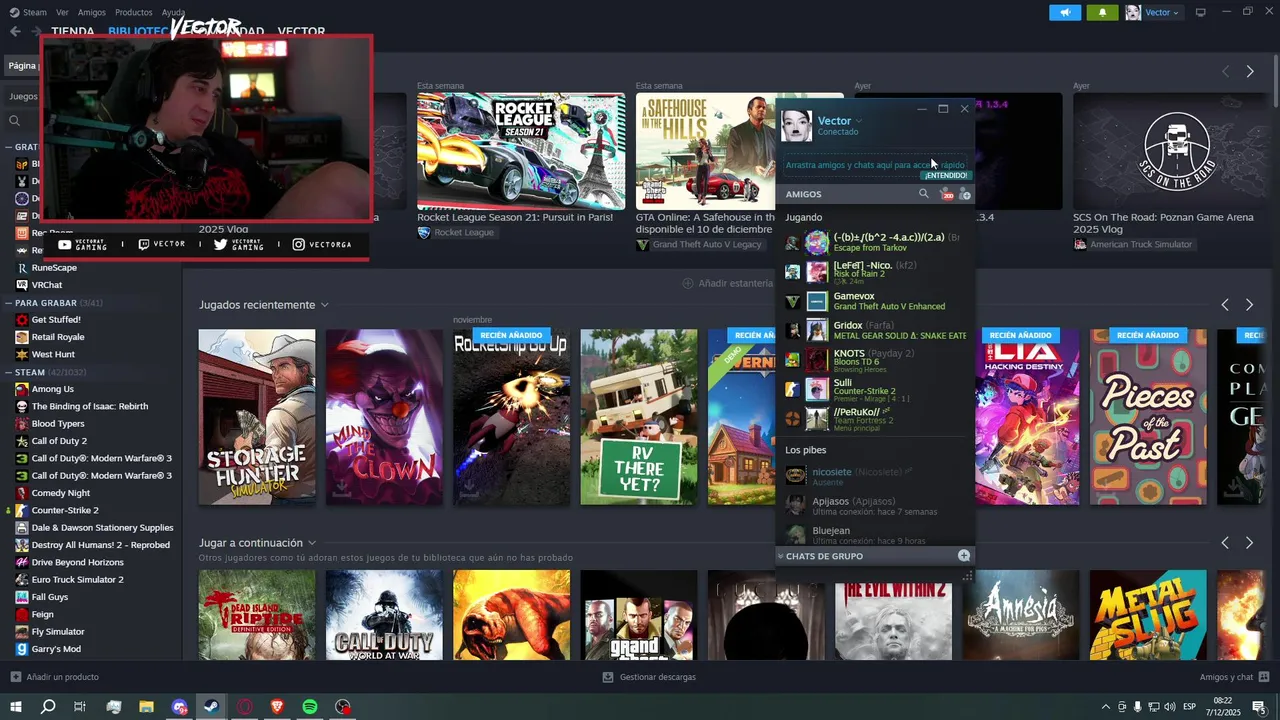Open the Storage Hunter Simulator game cover
Screen dimensions: 1280x720
coord(257,417)
